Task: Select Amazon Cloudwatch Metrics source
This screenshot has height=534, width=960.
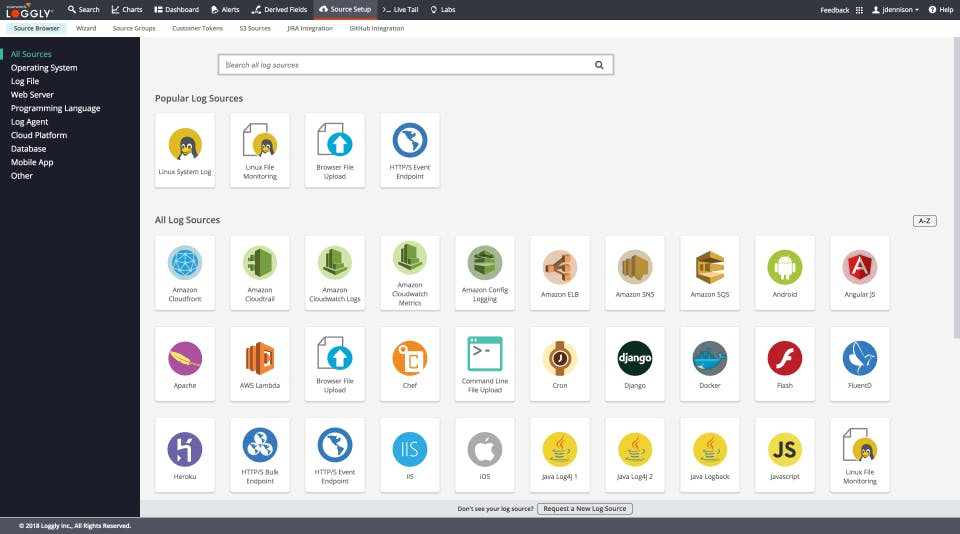Action: coord(410,273)
